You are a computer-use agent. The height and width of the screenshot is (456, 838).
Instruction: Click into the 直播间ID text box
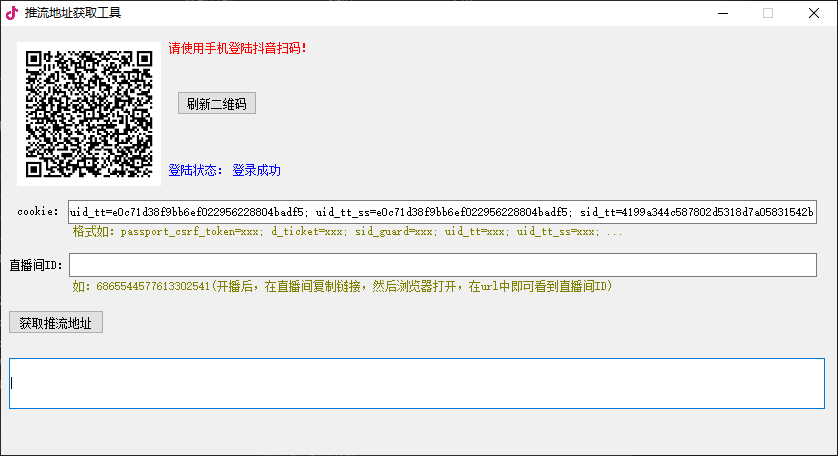pos(442,265)
